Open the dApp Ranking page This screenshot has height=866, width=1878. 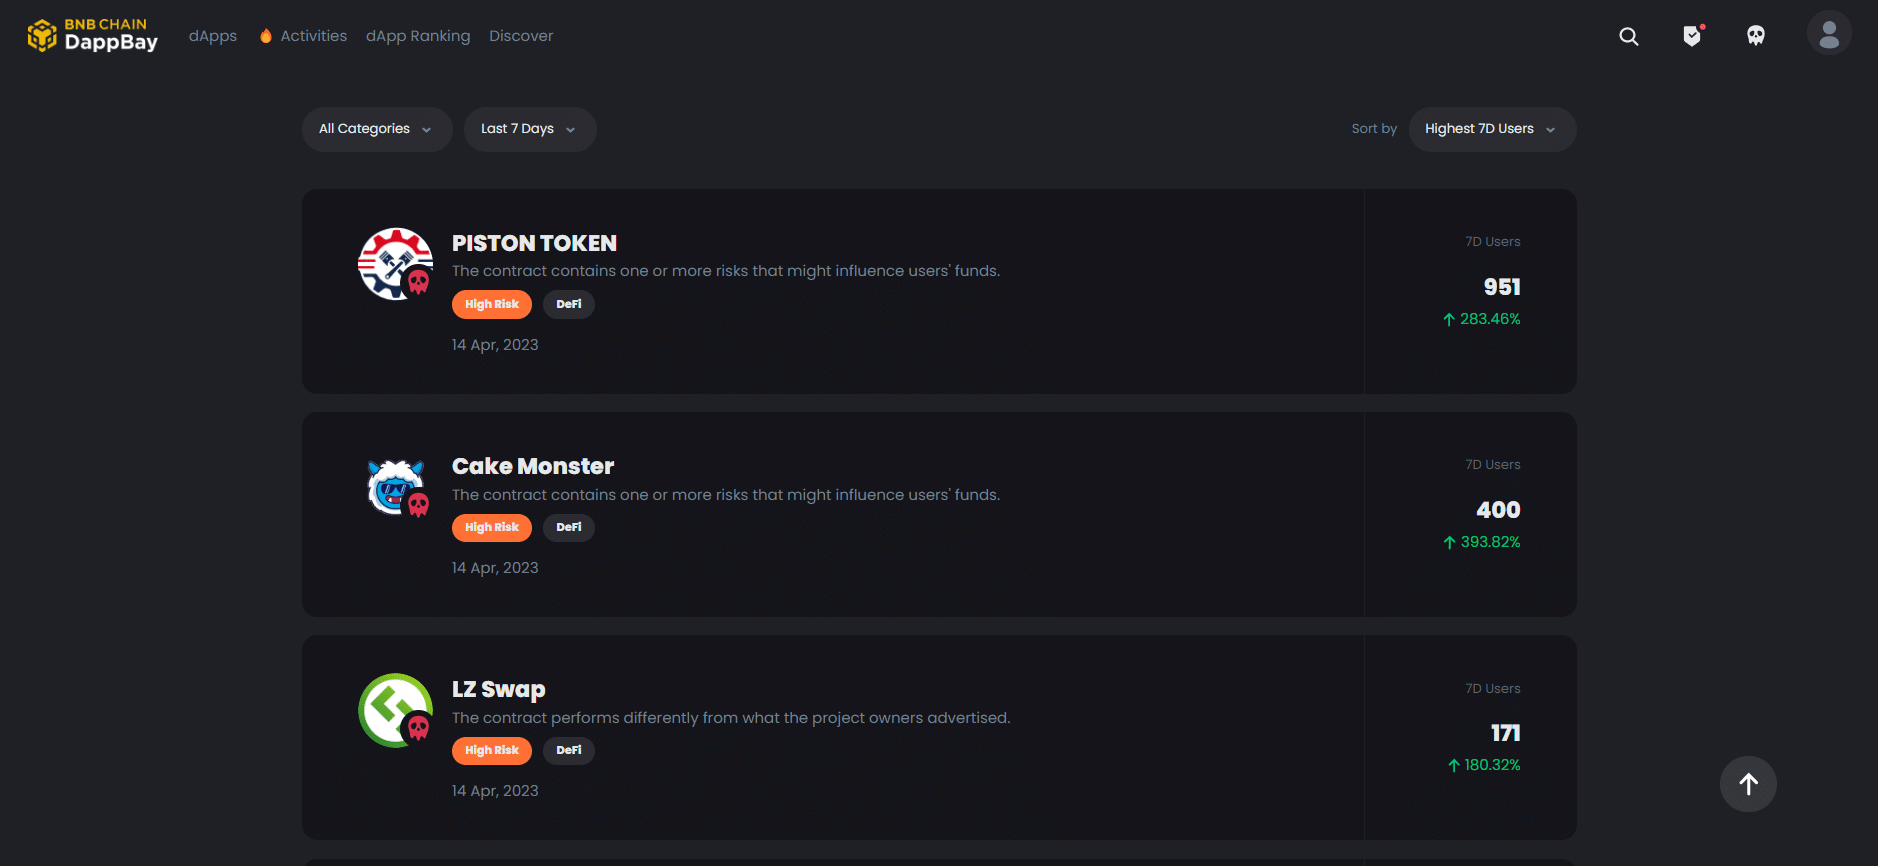(418, 36)
